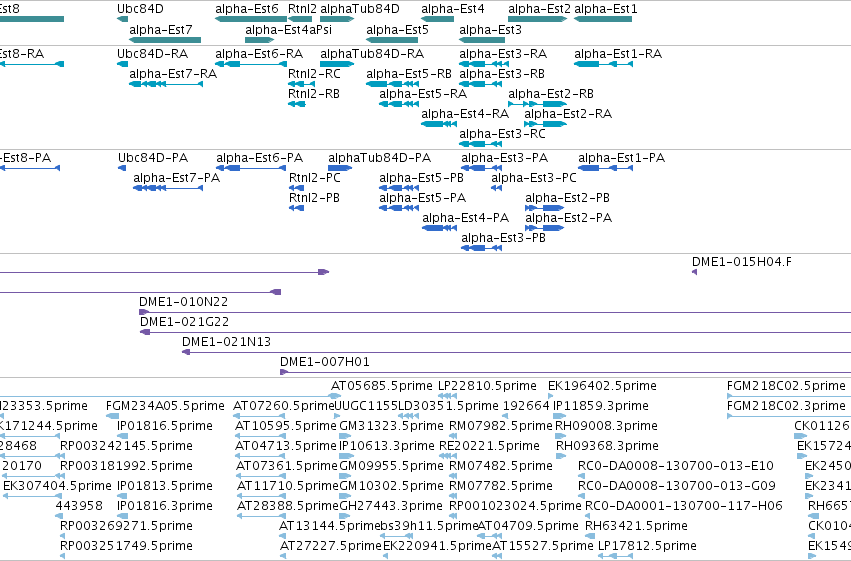Select the alpha-Est5 gene label

tap(397, 29)
